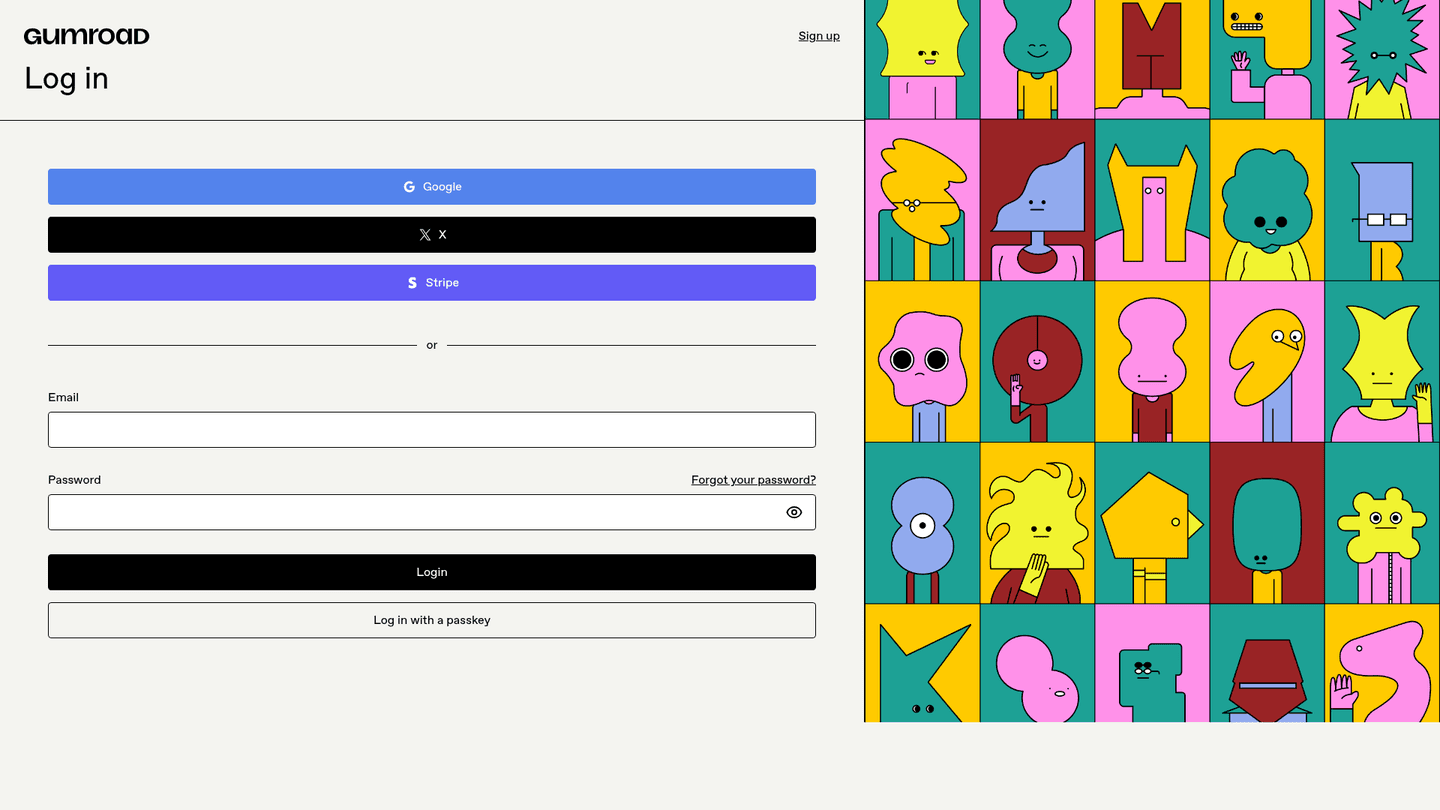Click the Gumroad logo
Screen dimensions: 1440x810
[x=87, y=36]
